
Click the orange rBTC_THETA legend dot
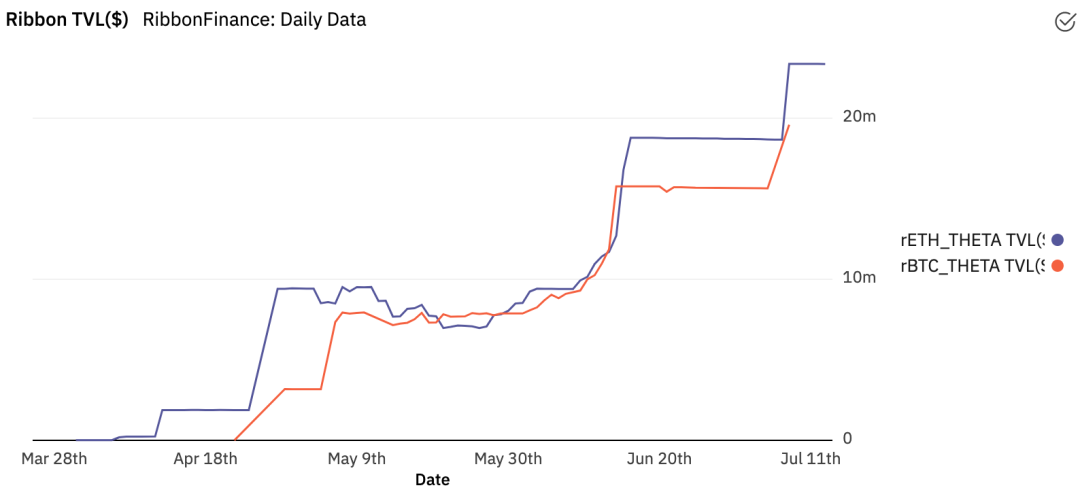click(1058, 265)
